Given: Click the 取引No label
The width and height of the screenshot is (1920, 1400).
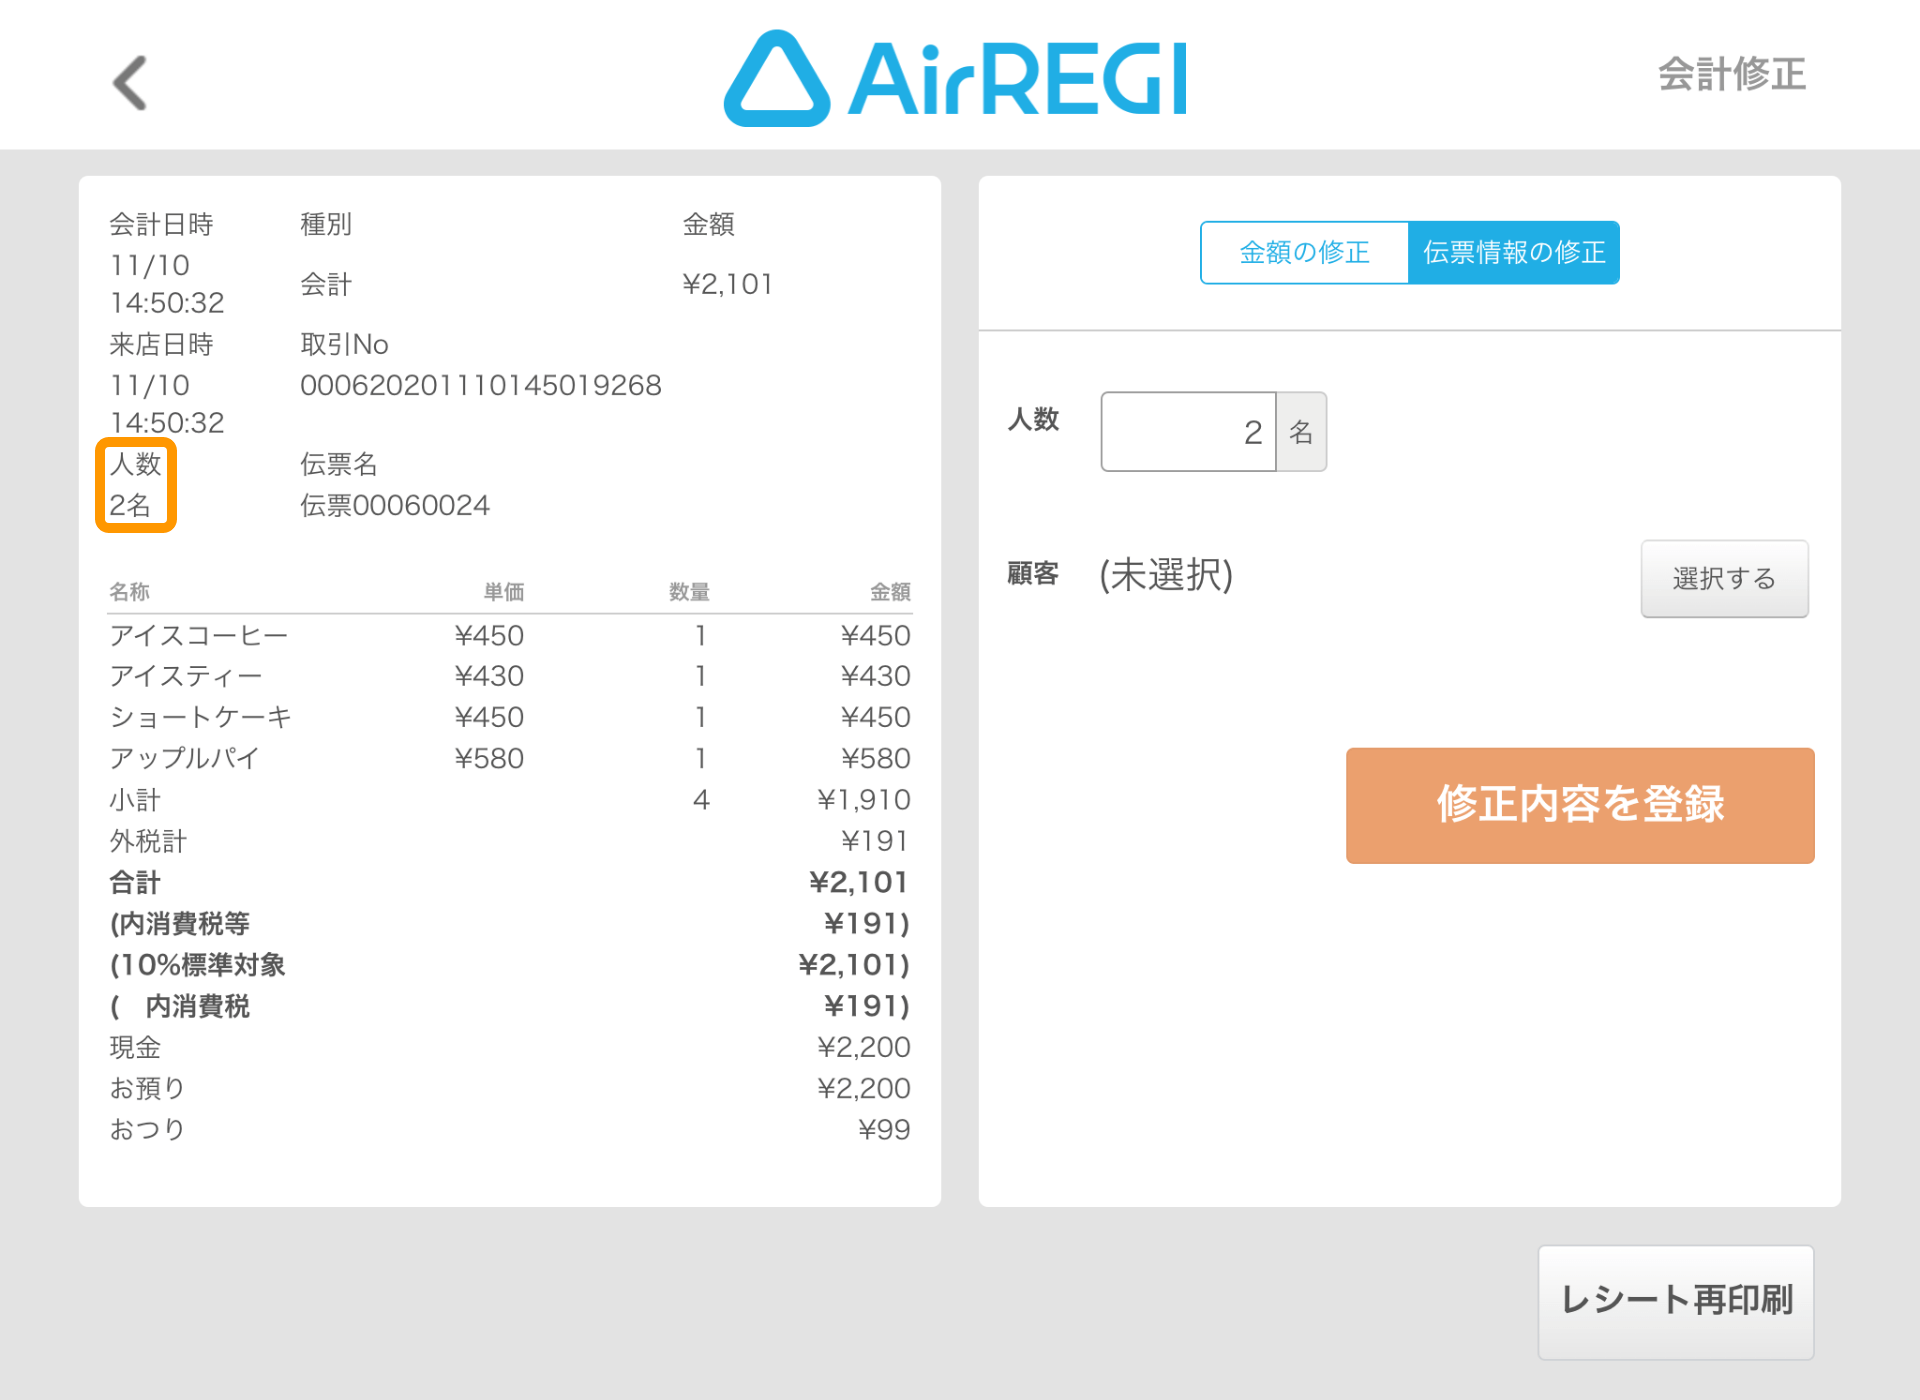Looking at the screenshot, I should click(344, 344).
